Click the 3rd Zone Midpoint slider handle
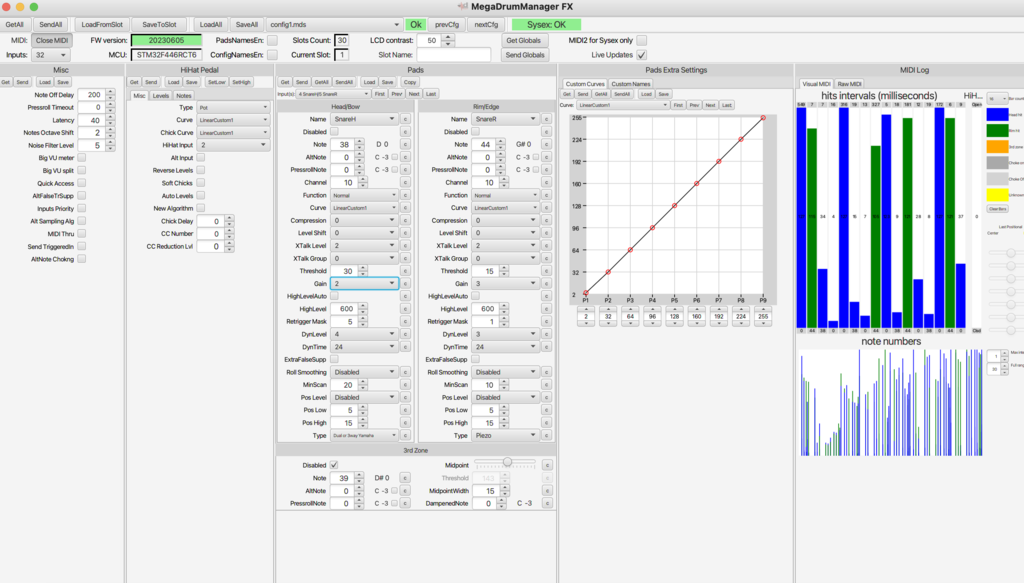The image size is (1024, 583). [507, 462]
